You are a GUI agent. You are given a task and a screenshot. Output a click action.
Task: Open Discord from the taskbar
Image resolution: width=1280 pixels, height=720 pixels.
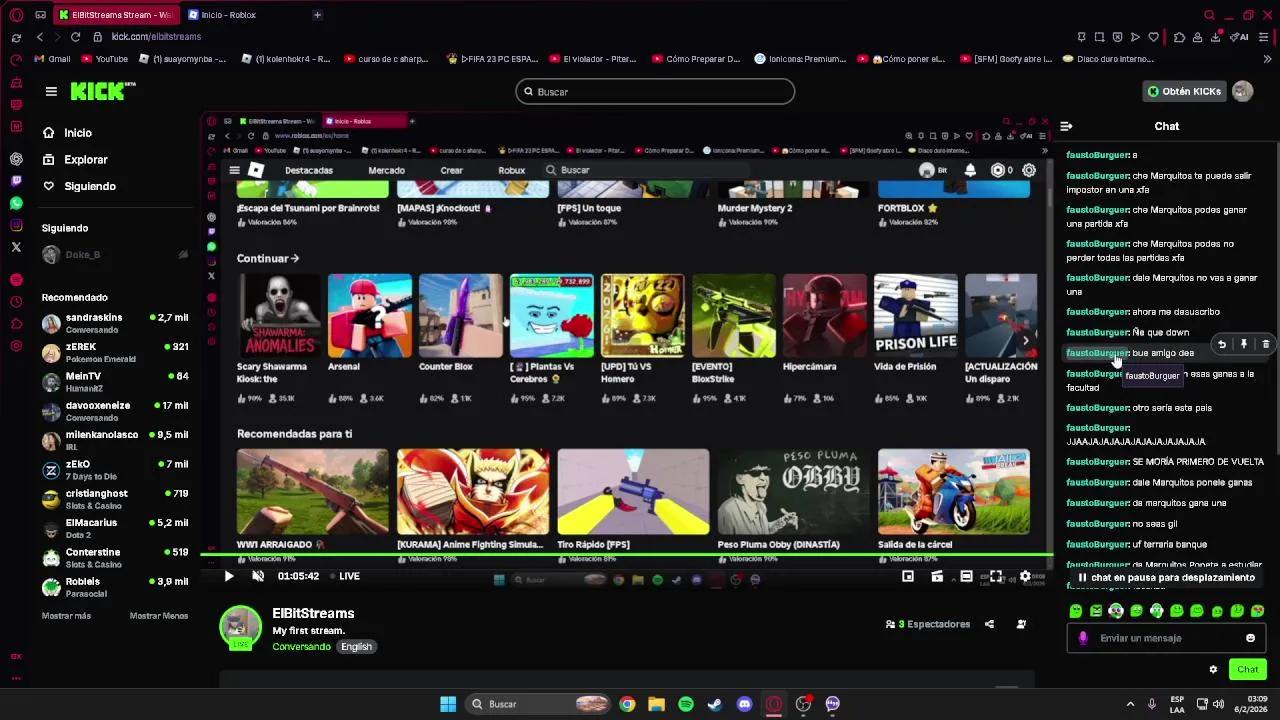pyautogui.click(x=744, y=704)
